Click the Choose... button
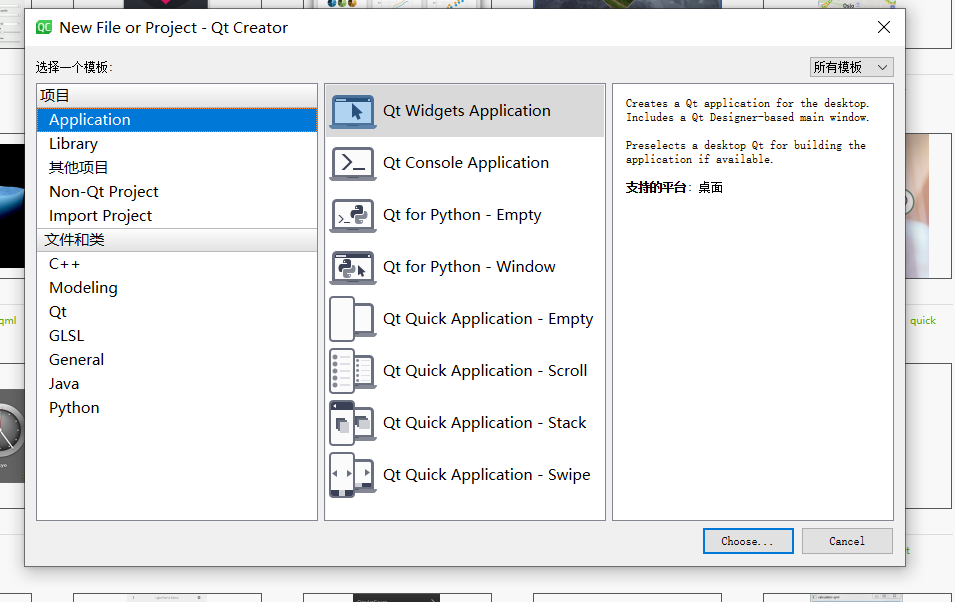955x602 pixels. (x=748, y=541)
